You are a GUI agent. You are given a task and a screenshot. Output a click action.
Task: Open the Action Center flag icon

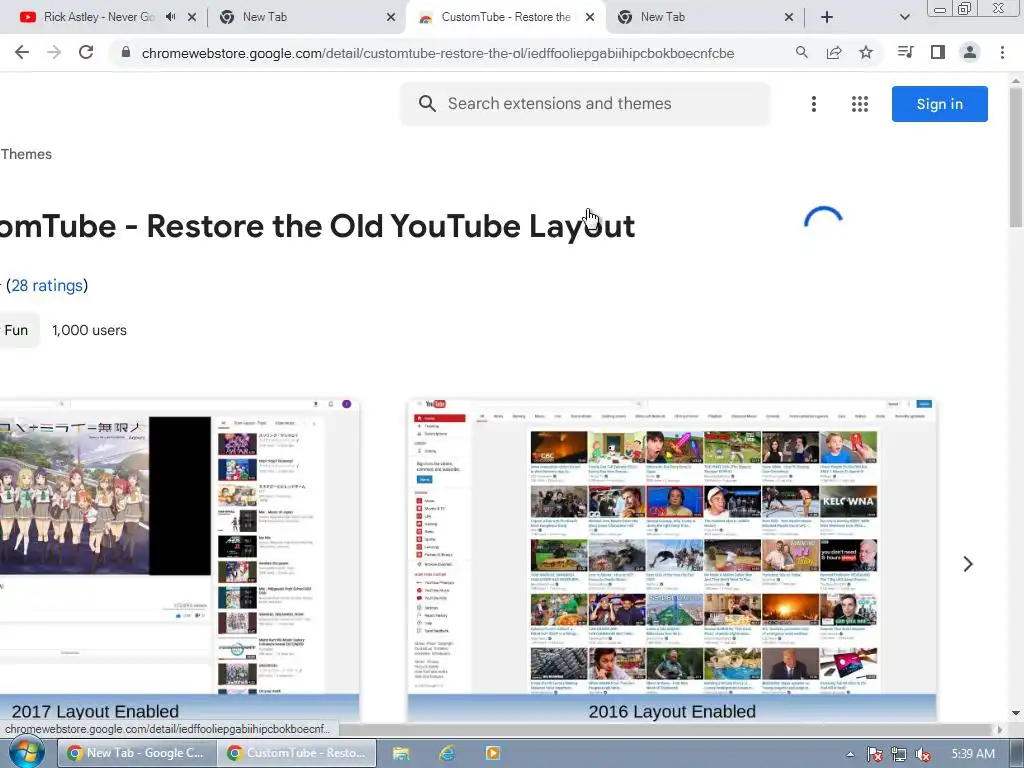click(874, 754)
